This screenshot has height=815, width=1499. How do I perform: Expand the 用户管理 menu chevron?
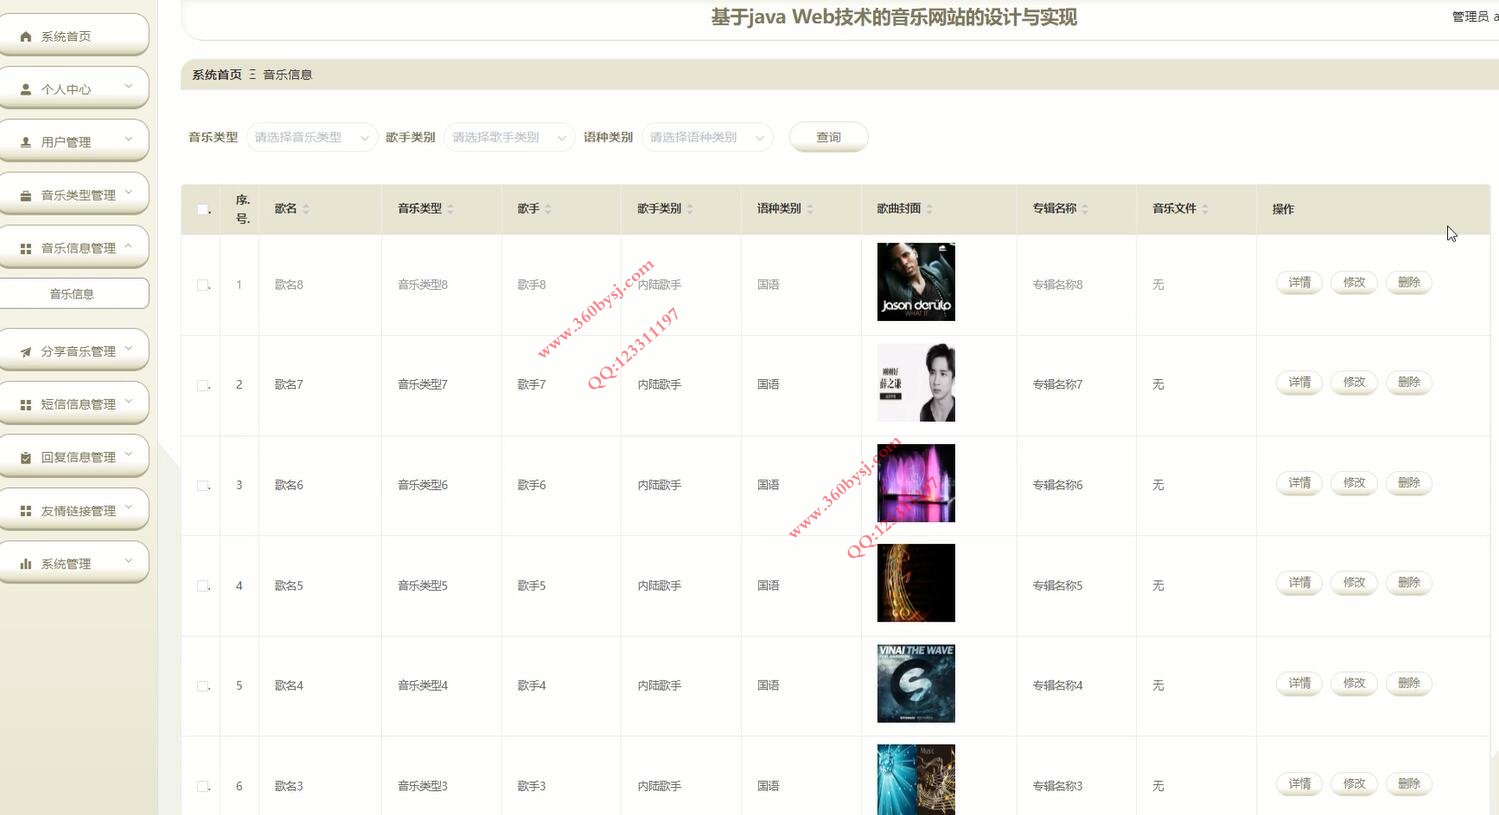(x=128, y=140)
